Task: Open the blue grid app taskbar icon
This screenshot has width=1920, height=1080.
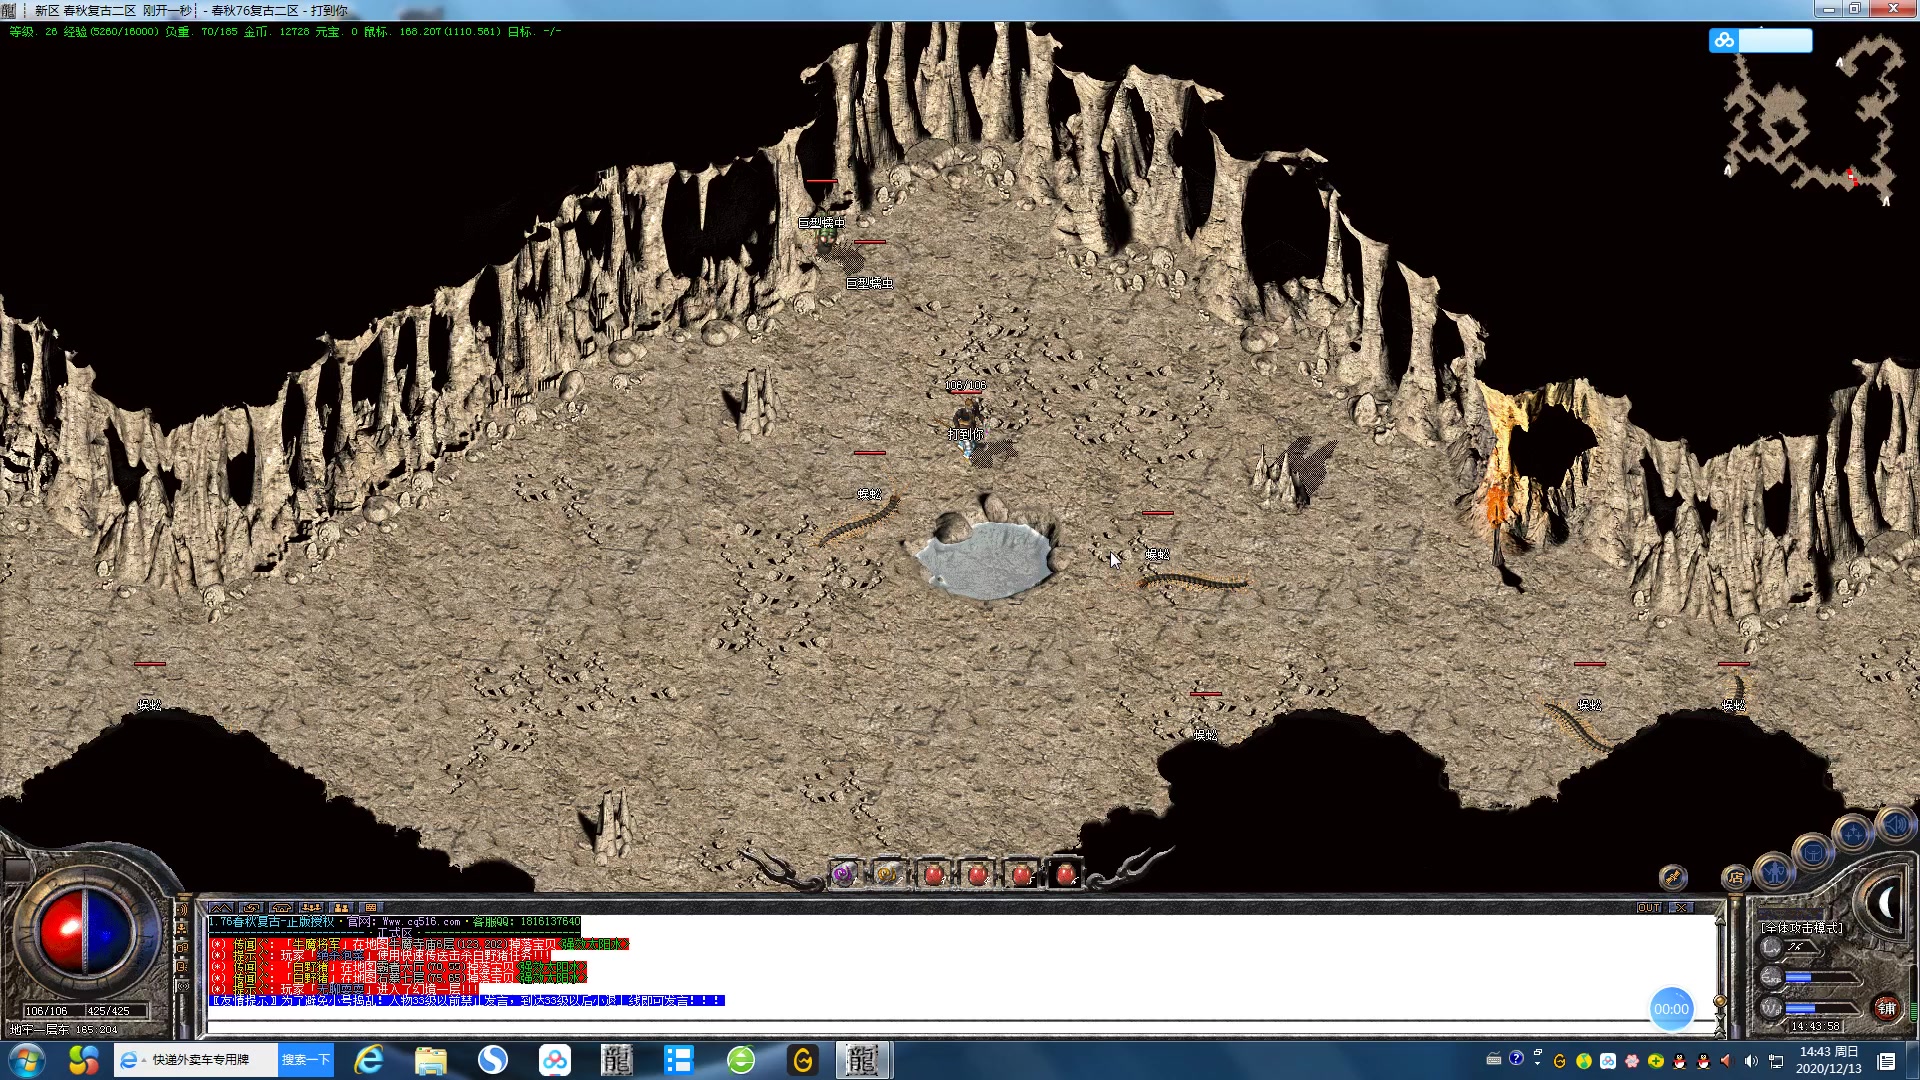Action: point(679,1060)
